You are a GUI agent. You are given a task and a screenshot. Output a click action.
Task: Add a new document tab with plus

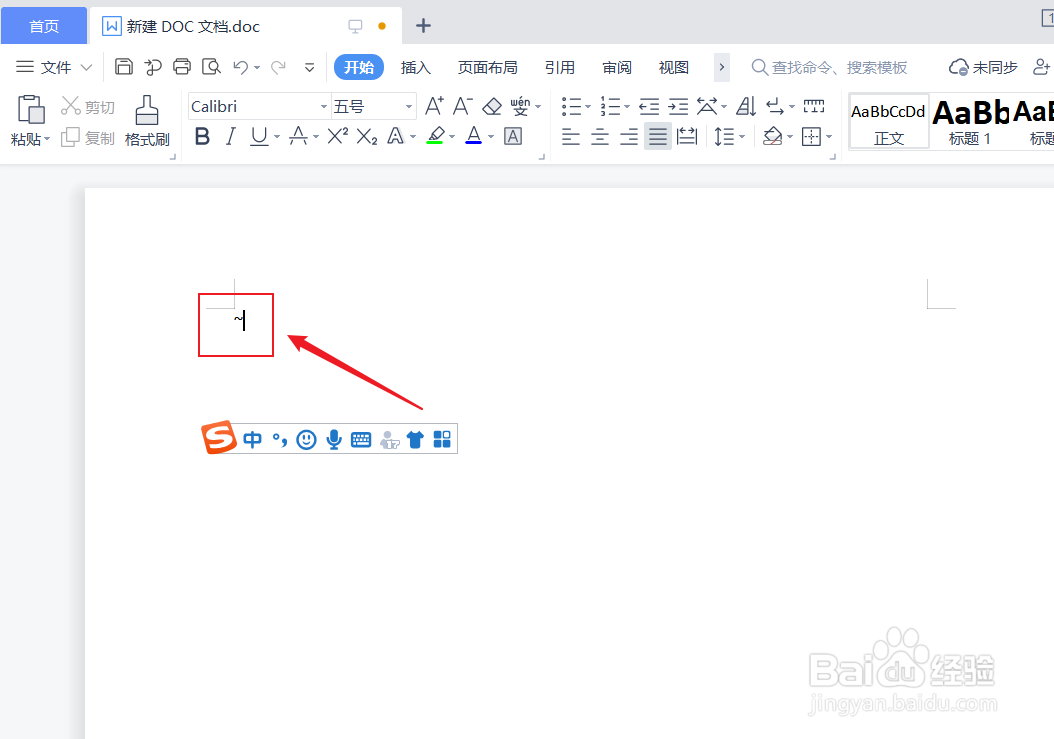(x=423, y=26)
